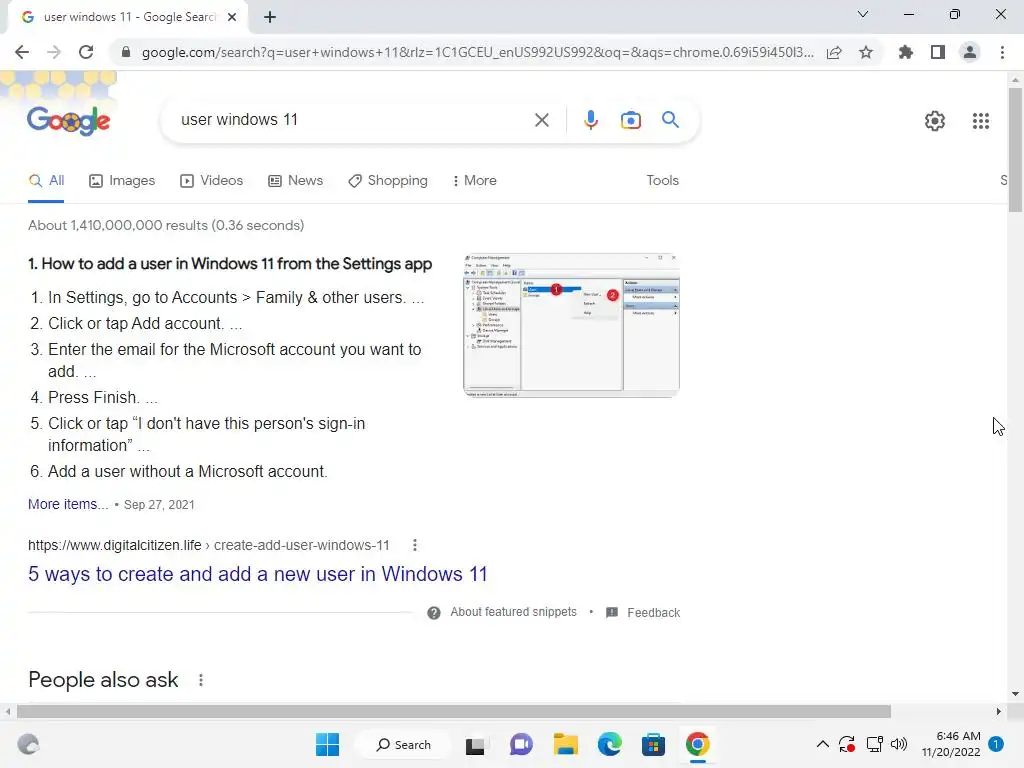Start voice search with microphone icon
This screenshot has height=768, width=1024.
pyautogui.click(x=590, y=120)
